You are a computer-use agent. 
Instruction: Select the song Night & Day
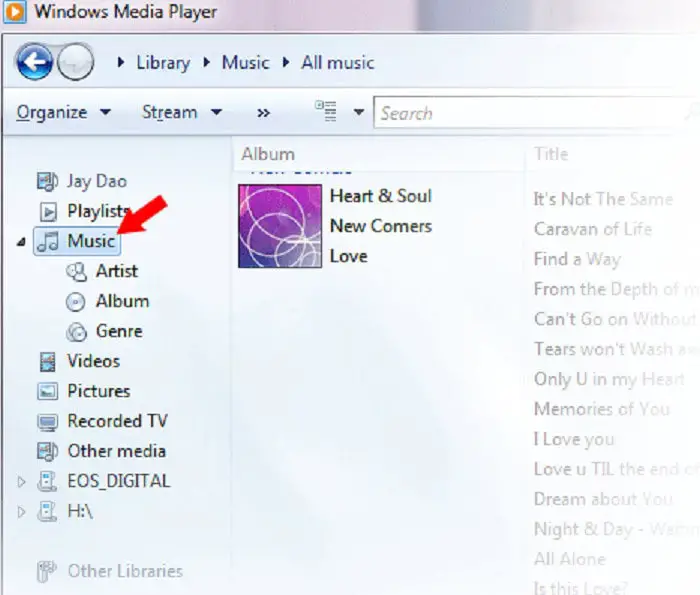(615, 529)
